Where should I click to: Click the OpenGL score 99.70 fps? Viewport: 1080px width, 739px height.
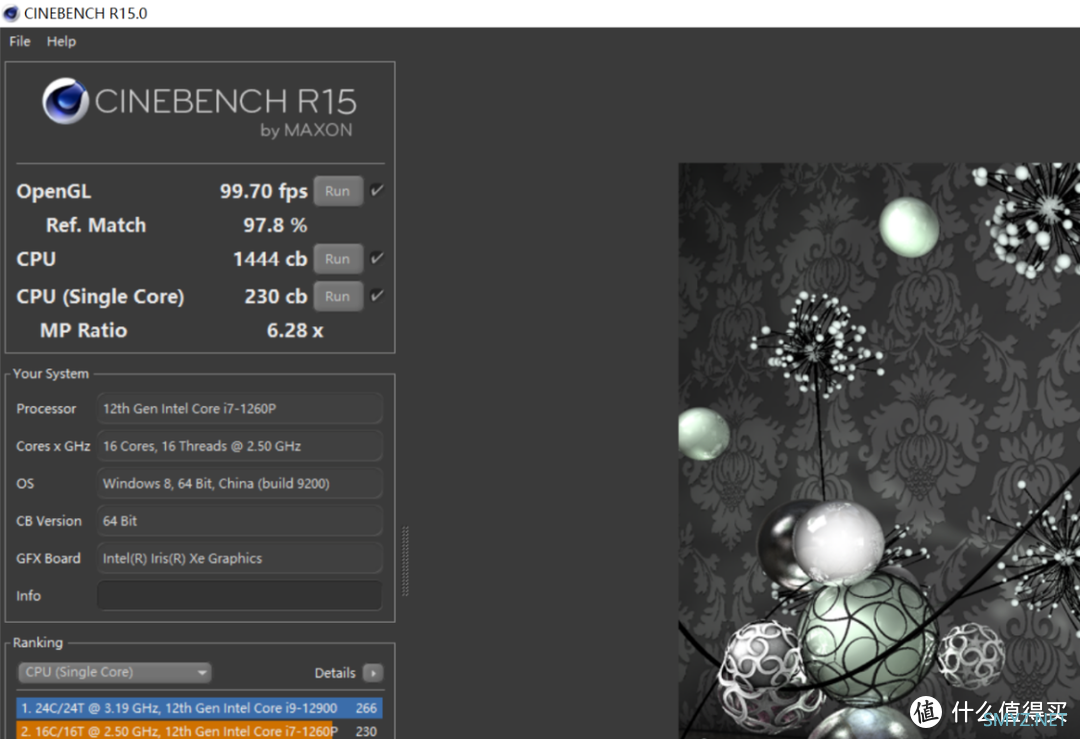pyautogui.click(x=264, y=191)
